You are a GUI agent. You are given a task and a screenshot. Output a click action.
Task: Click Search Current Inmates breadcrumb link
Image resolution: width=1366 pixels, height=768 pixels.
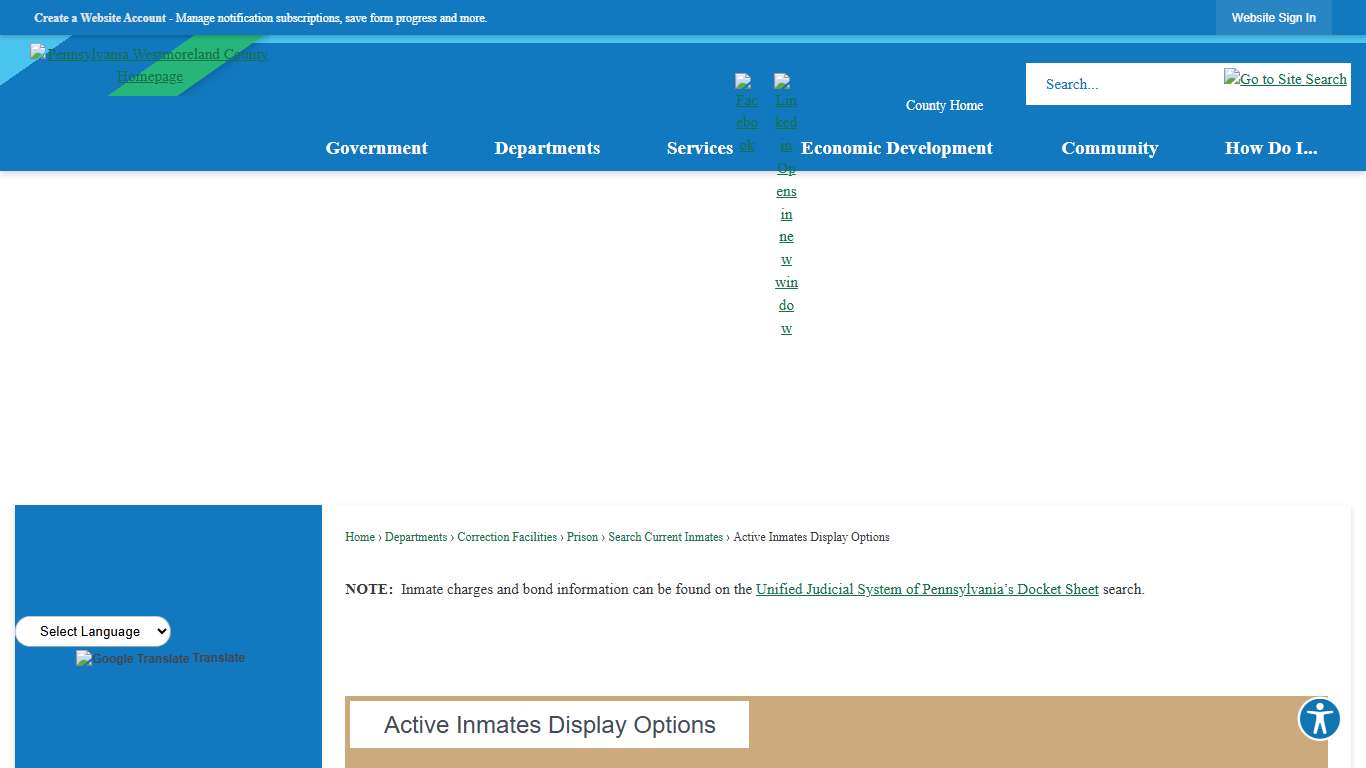tap(666, 537)
